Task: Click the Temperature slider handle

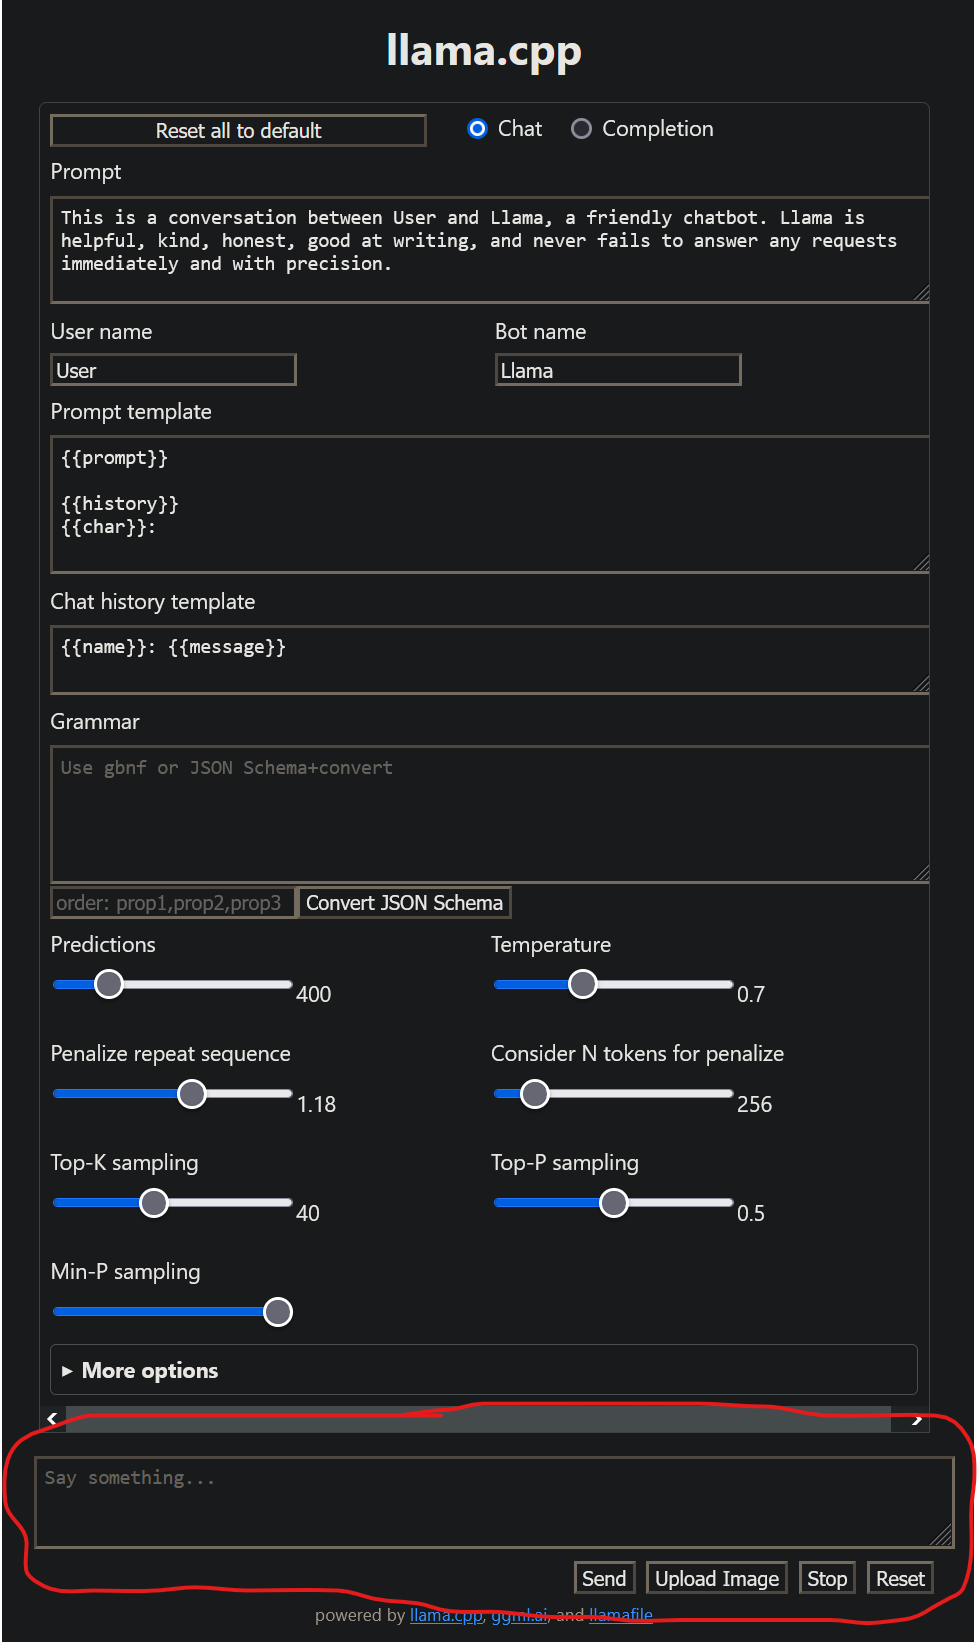Action: [583, 984]
